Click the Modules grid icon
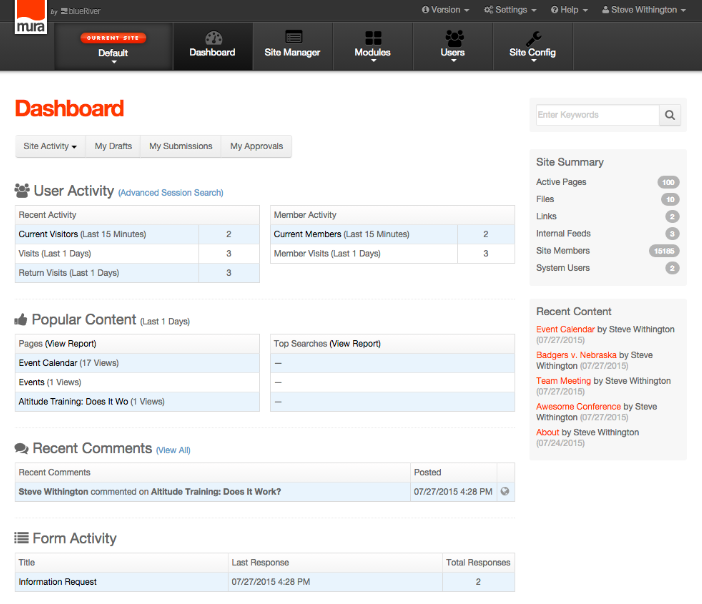This screenshot has height=604, width=702. coord(373,38)
